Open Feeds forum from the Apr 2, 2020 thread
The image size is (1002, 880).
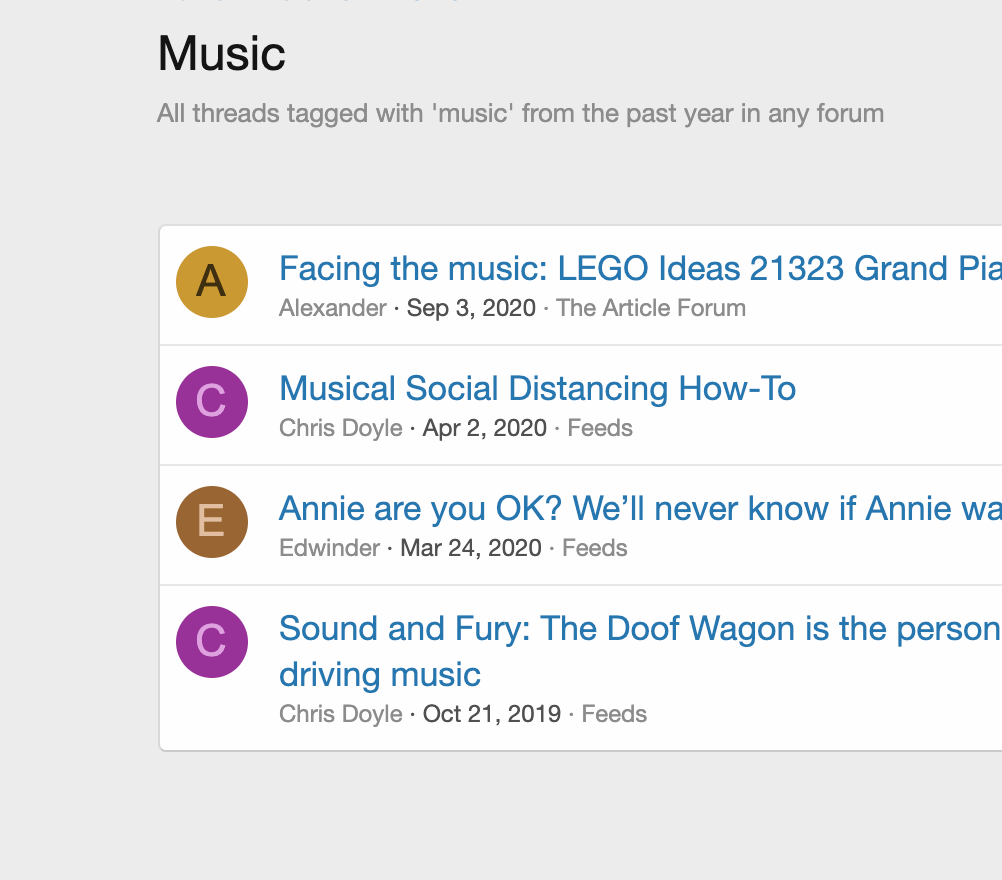pos(600,428)
